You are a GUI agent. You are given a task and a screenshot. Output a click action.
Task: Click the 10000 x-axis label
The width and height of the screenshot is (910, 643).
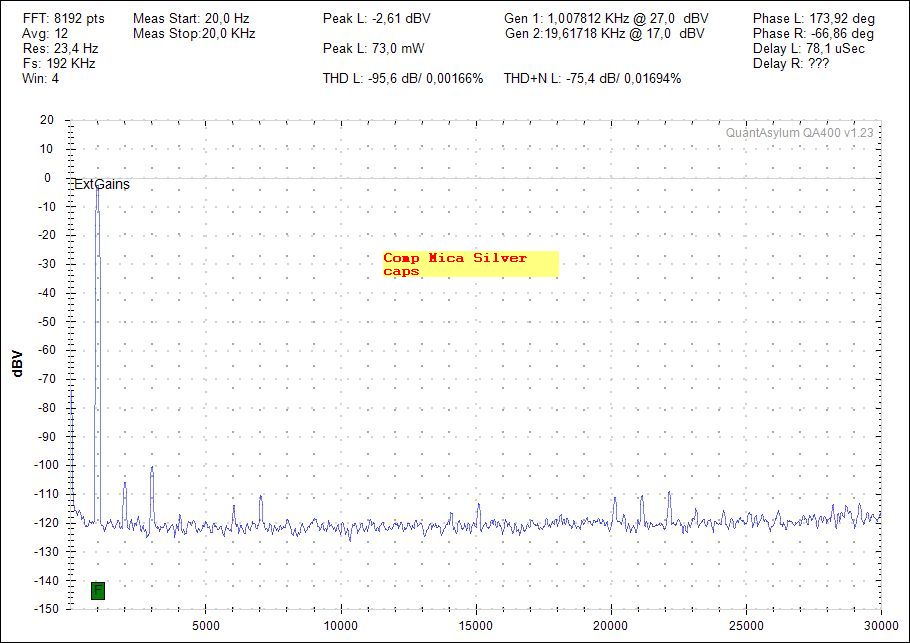coord(341,626)
